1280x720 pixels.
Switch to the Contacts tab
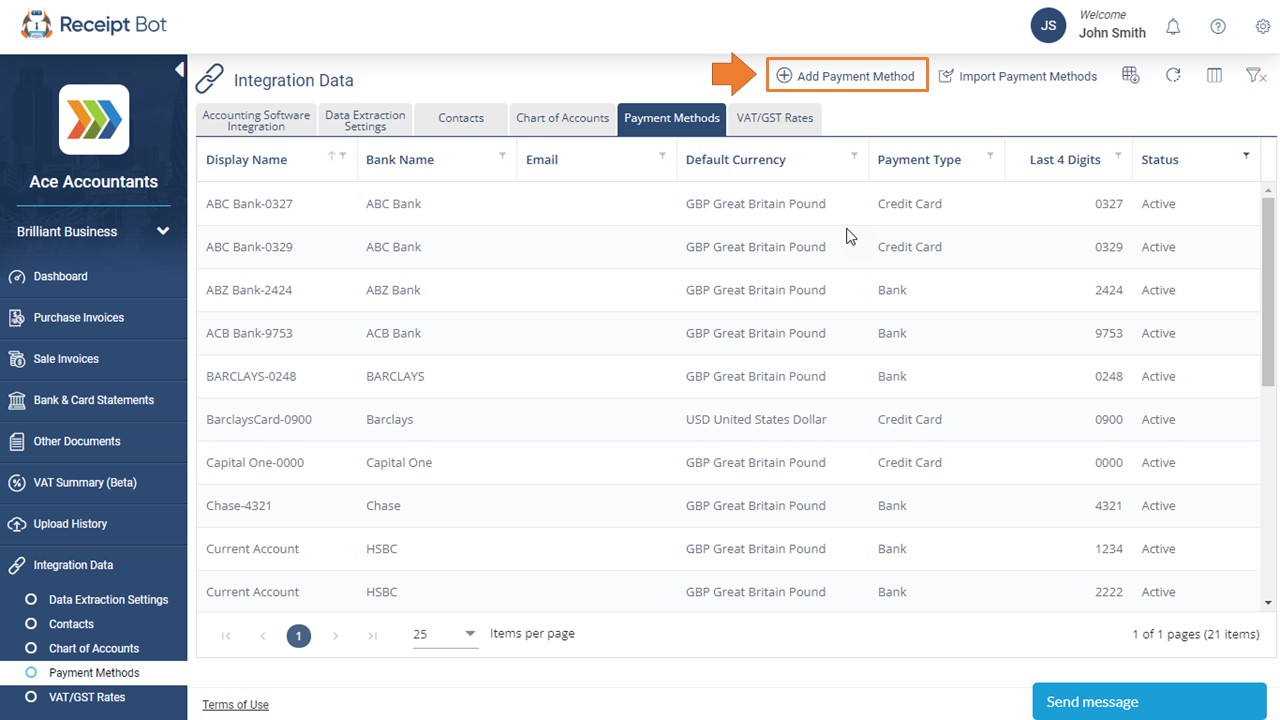[x=461, y=118]
